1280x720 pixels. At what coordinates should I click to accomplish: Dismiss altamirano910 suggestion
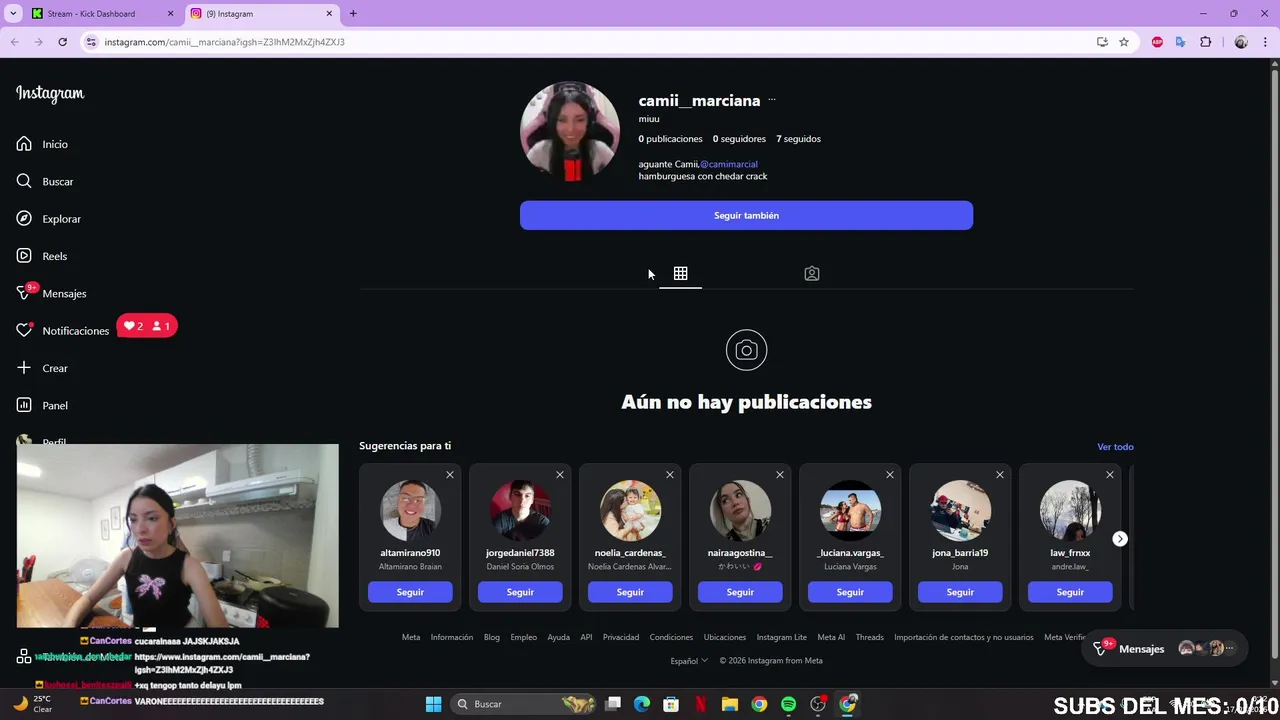450,475
